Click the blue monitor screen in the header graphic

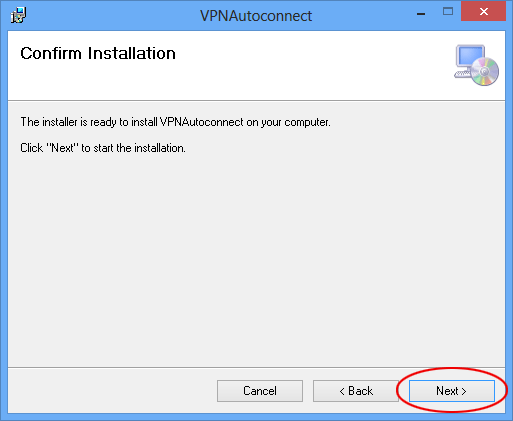(x=470, y=56)
